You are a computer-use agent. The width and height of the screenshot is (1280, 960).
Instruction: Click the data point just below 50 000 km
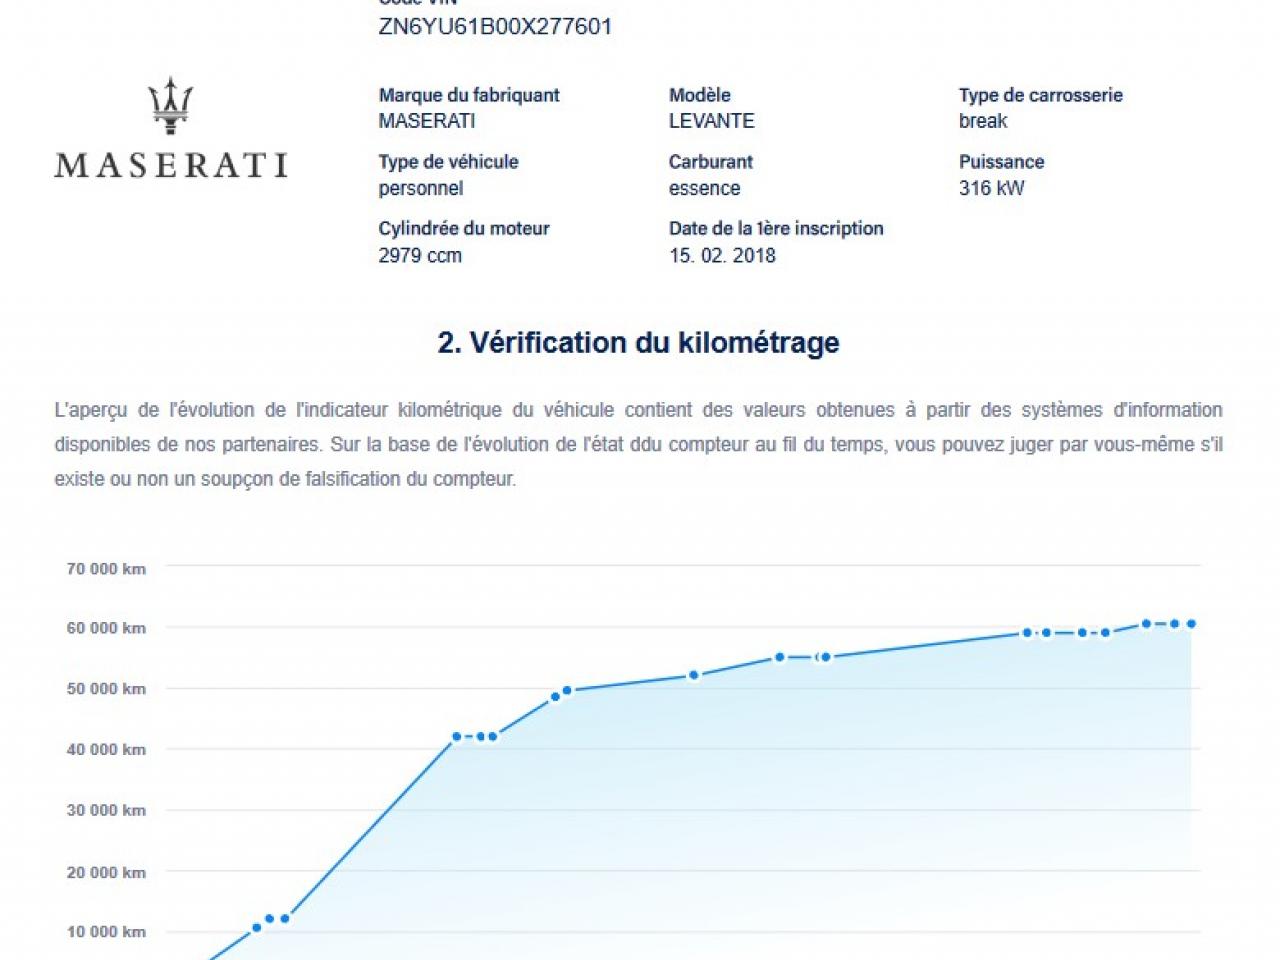coord(556,697)
